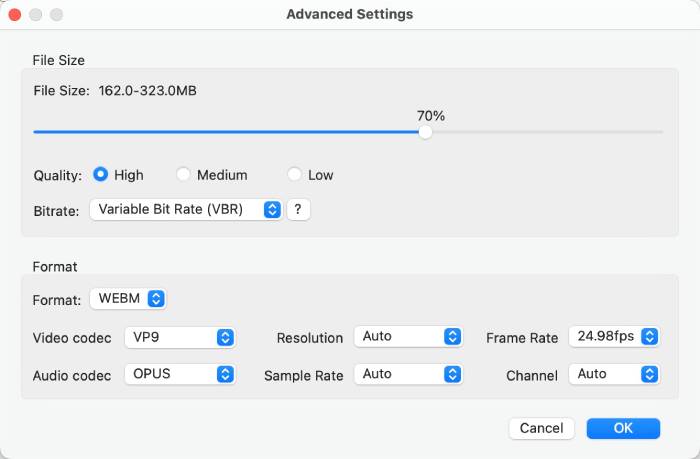Expand the Sample Rate dropdown
The height and width of the screenshot is (459, 700).
coord(410,374)
